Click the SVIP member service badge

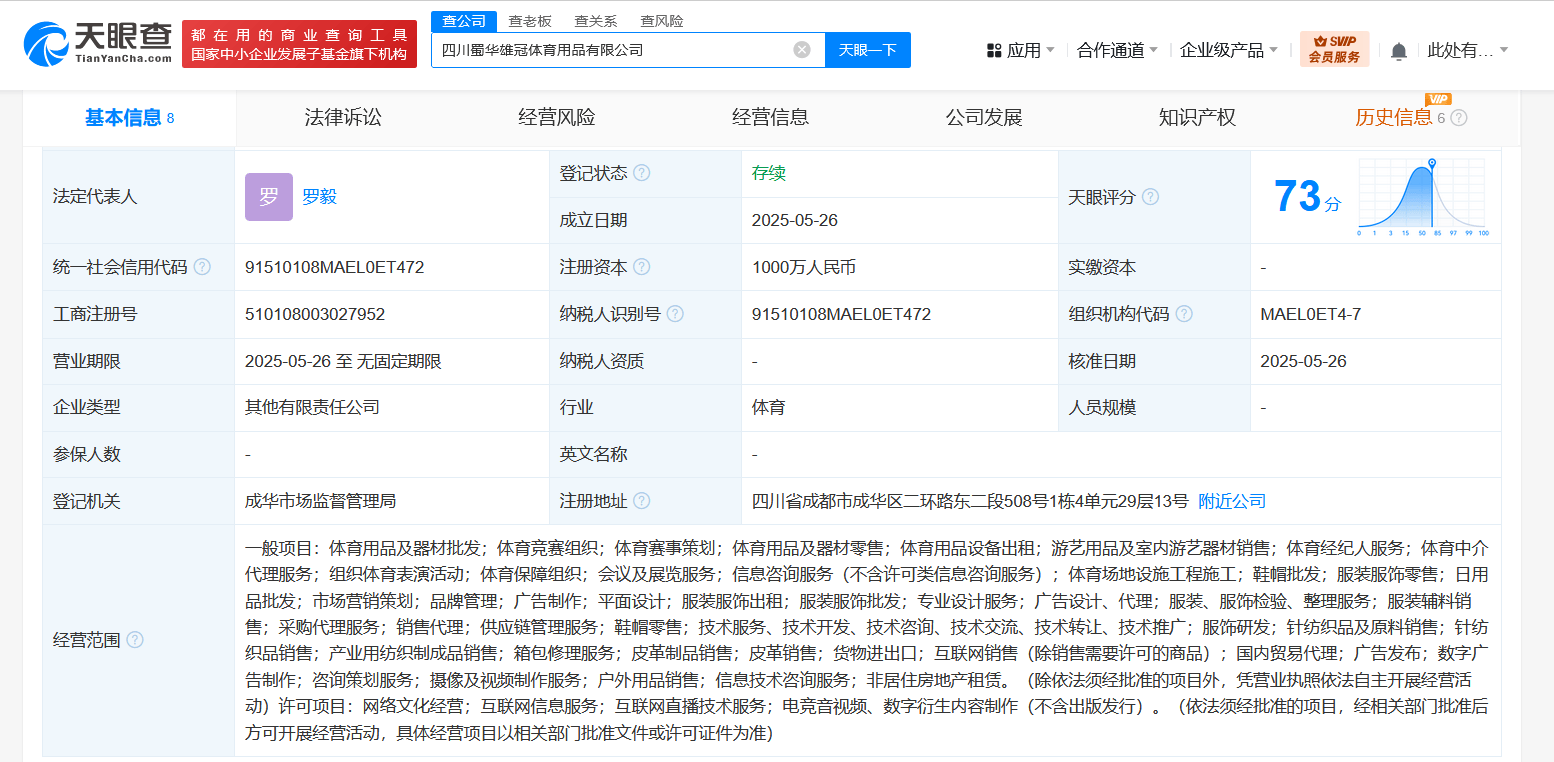[1334, 49]
